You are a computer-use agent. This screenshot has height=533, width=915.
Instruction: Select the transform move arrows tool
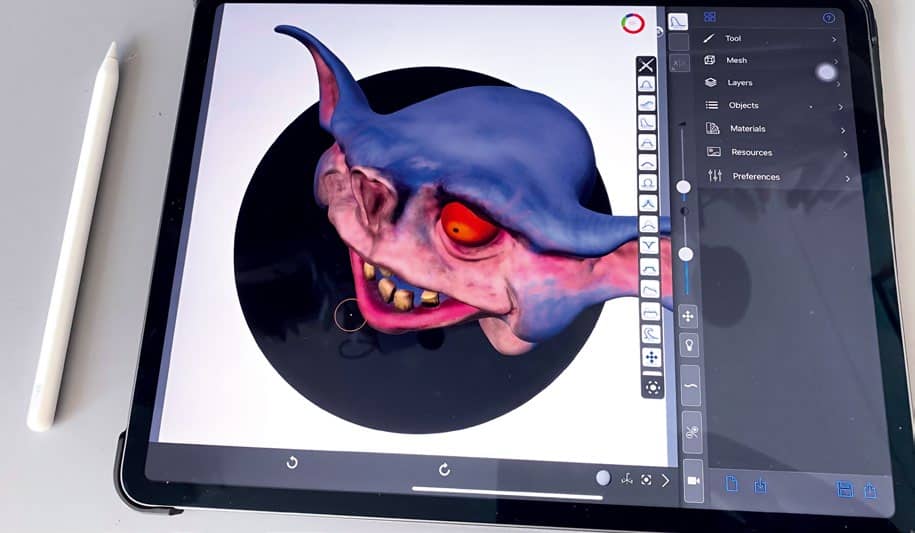(x=688, y=316)
